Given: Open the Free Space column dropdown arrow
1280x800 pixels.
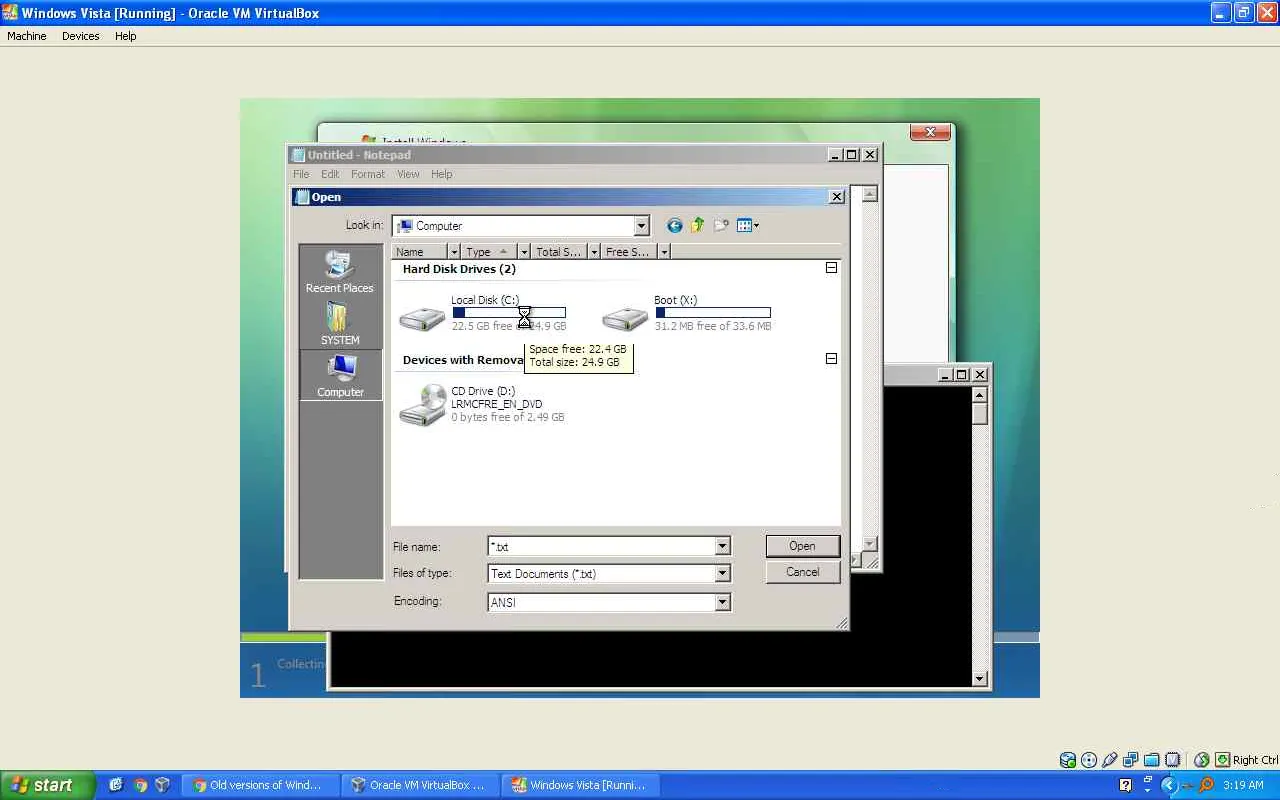Looking at the screenshot, I should pyautogui.click(x=664, y=252).
